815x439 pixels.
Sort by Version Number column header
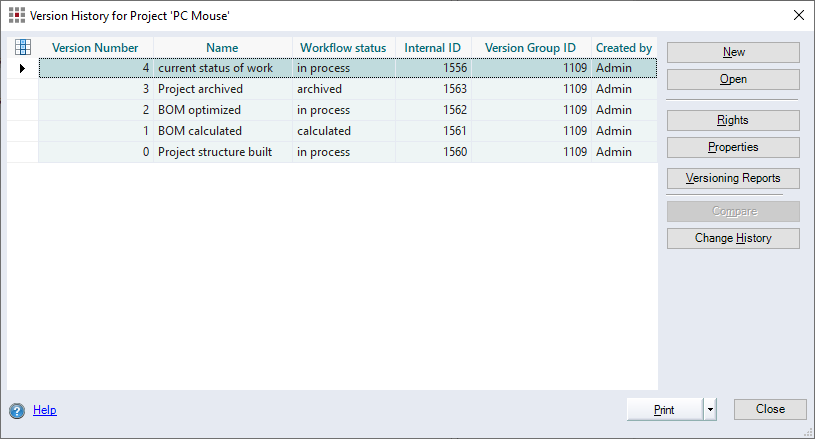(x=95, y=48)
